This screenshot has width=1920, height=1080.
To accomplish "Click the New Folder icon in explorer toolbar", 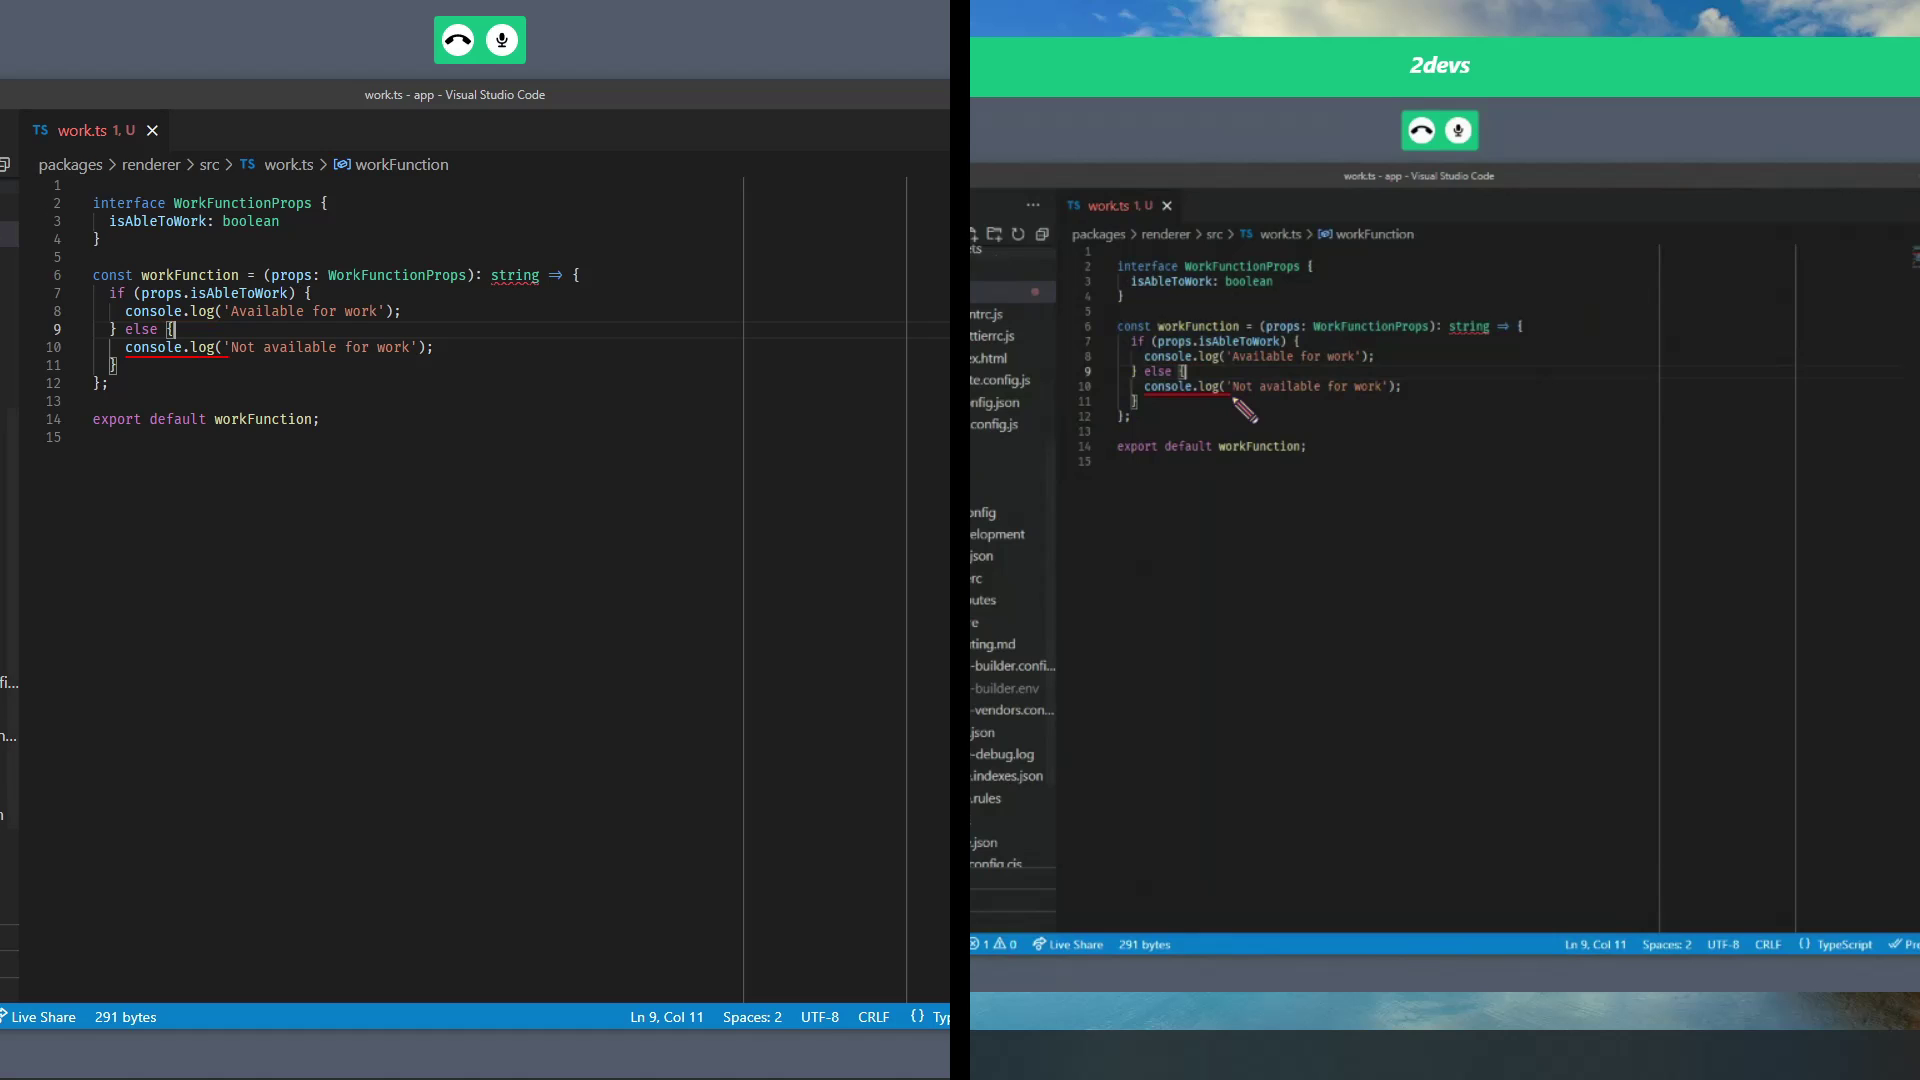I will coord(994,234).
